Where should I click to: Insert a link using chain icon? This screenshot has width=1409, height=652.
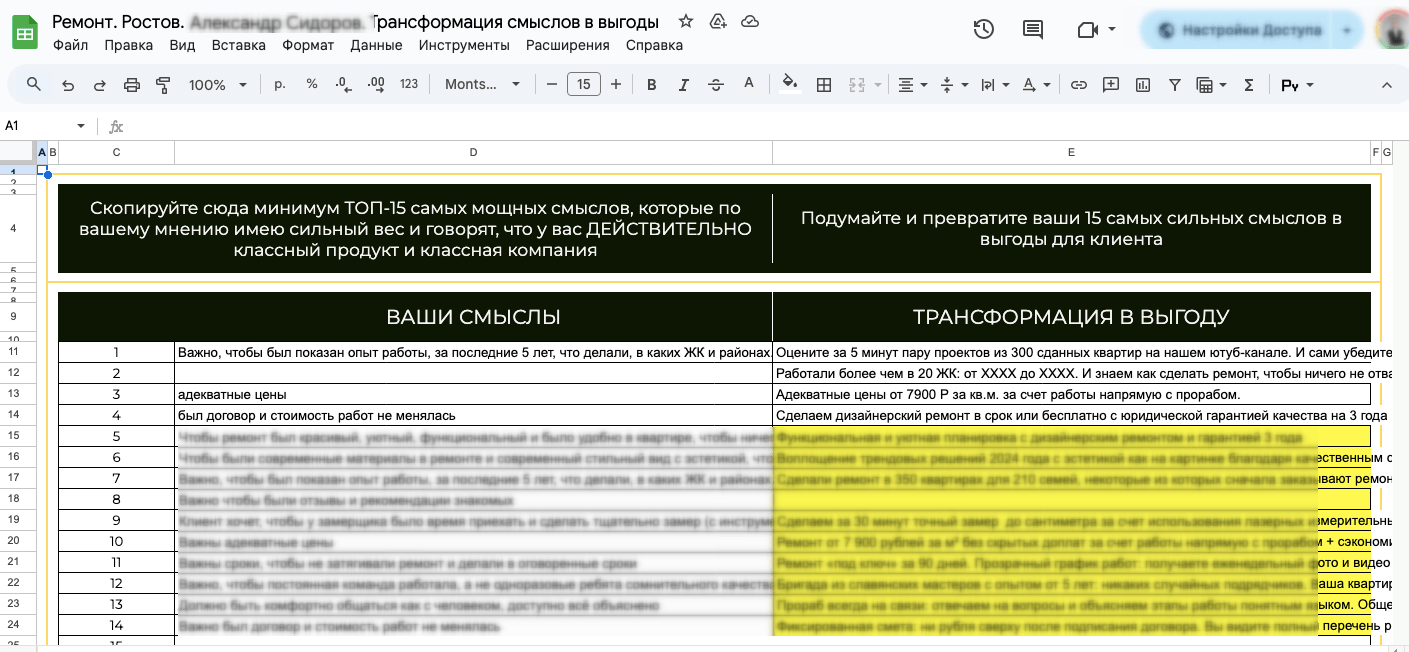tap(1078, 85)
